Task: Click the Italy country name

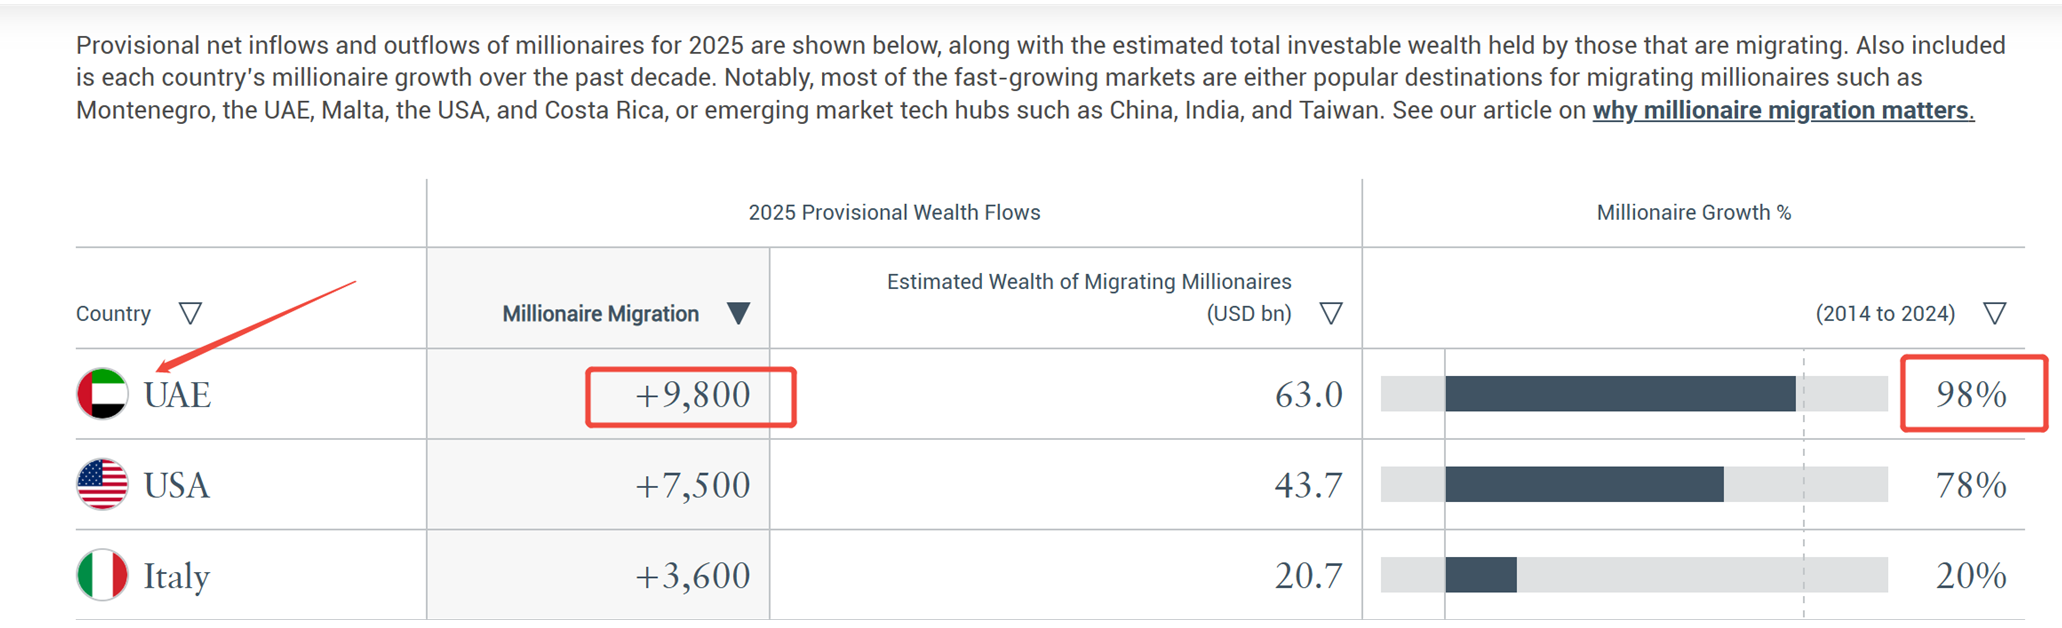Action: [x=177, y=577]
